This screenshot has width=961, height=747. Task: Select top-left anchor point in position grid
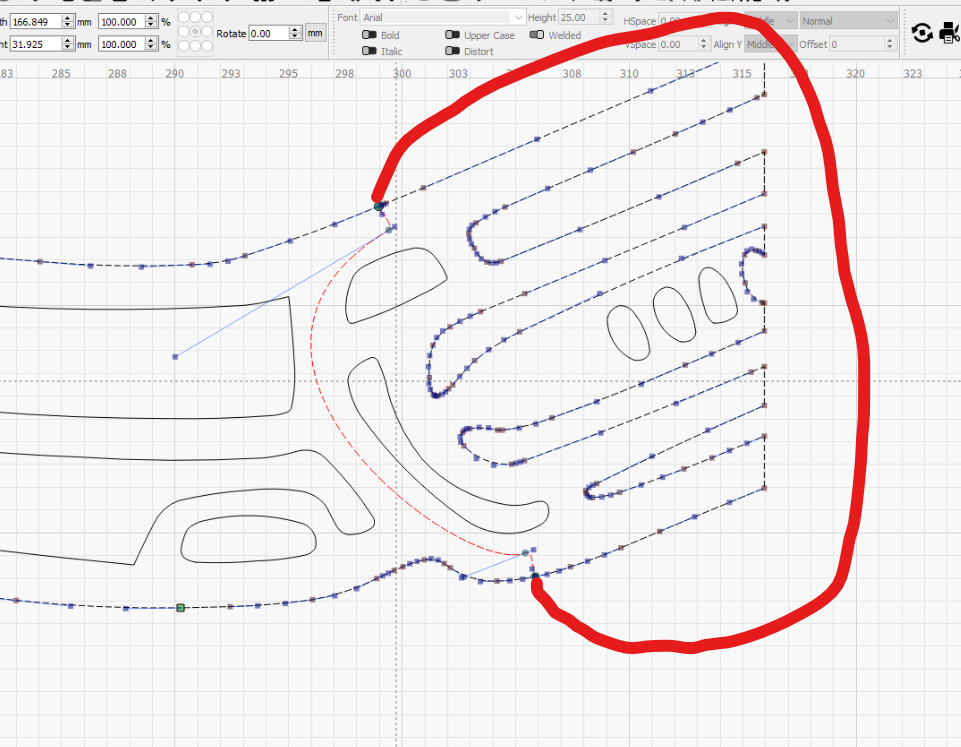[184, 17]
